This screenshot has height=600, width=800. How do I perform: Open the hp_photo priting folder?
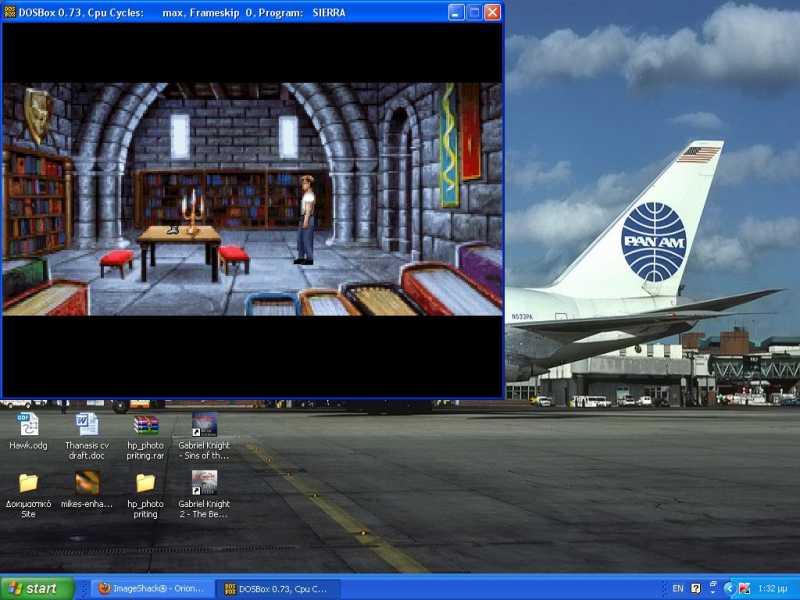pyautogui.click(x=146, y=483)
